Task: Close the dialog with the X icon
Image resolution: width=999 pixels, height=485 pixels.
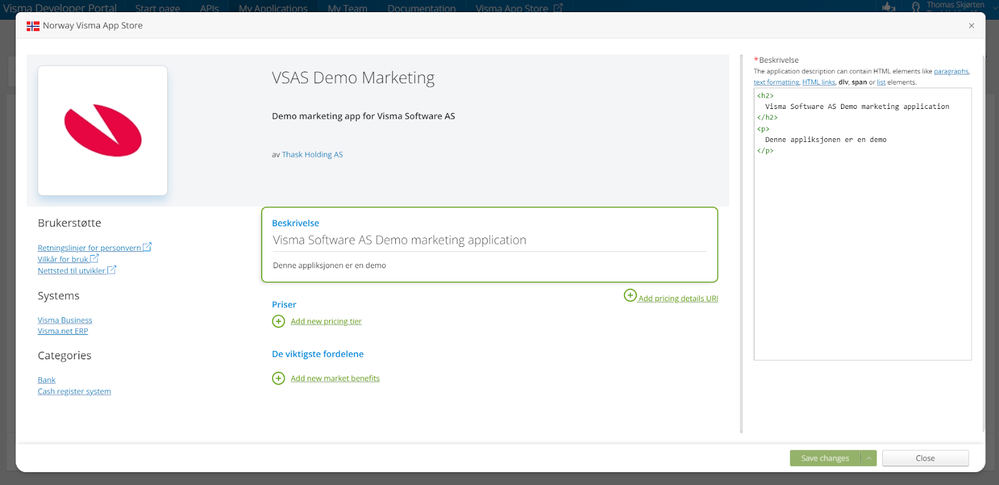Action: point(971,25)
